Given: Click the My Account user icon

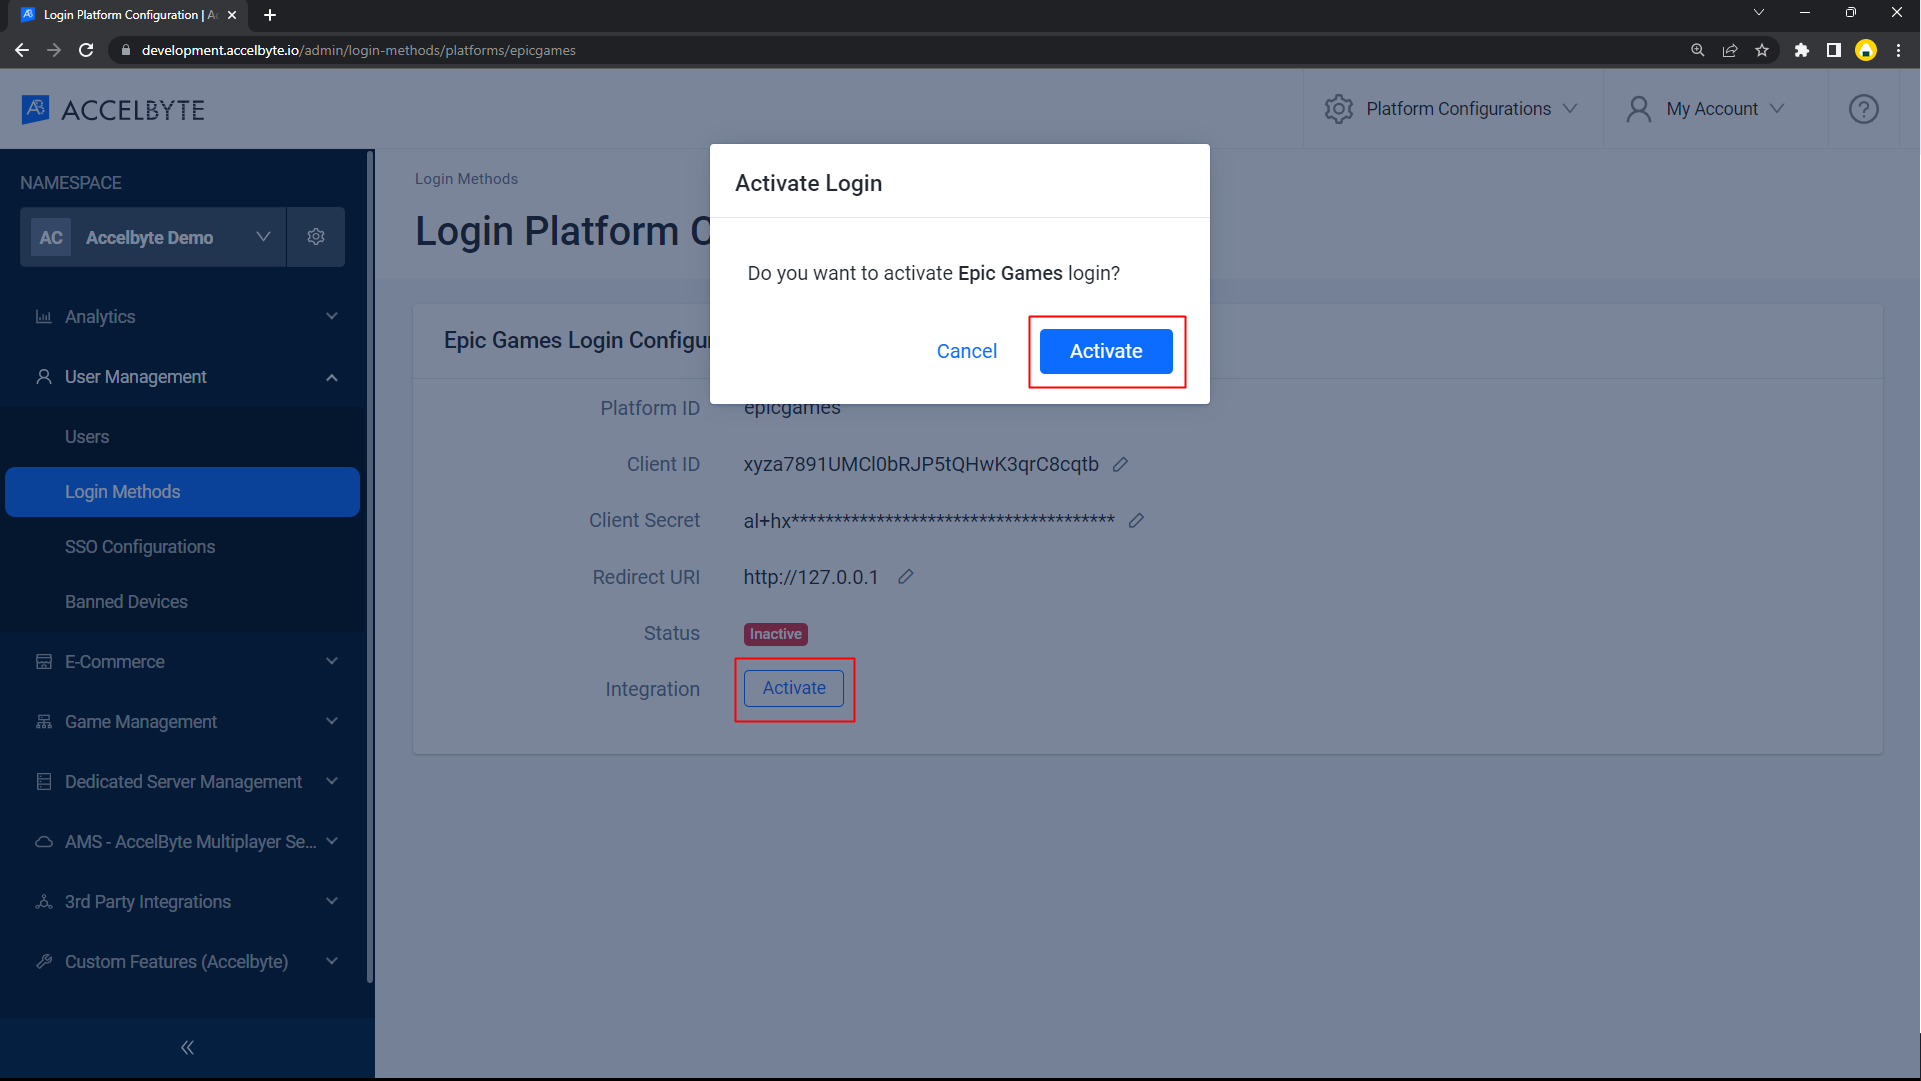Looking at the screenshot, I should 1638,109.
